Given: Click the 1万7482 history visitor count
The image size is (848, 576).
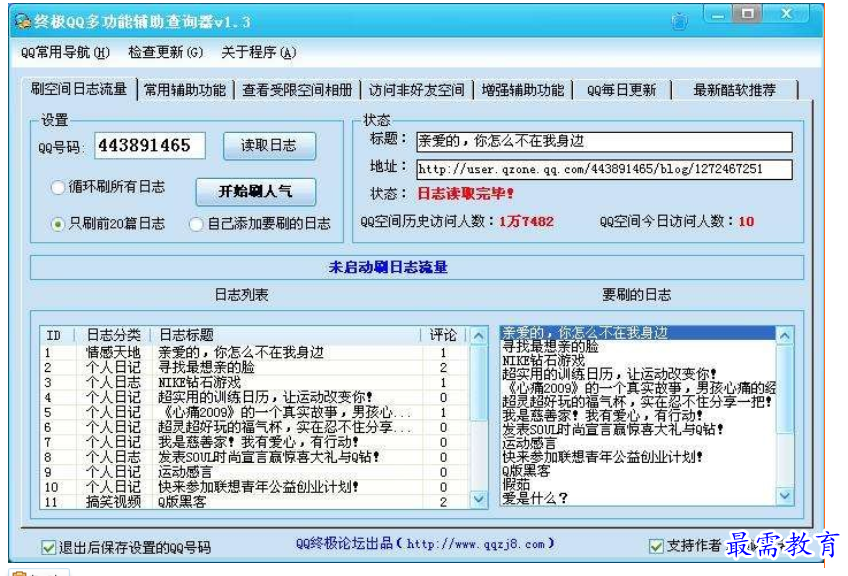Looking at the screenshot, I should tap(526, 221).
